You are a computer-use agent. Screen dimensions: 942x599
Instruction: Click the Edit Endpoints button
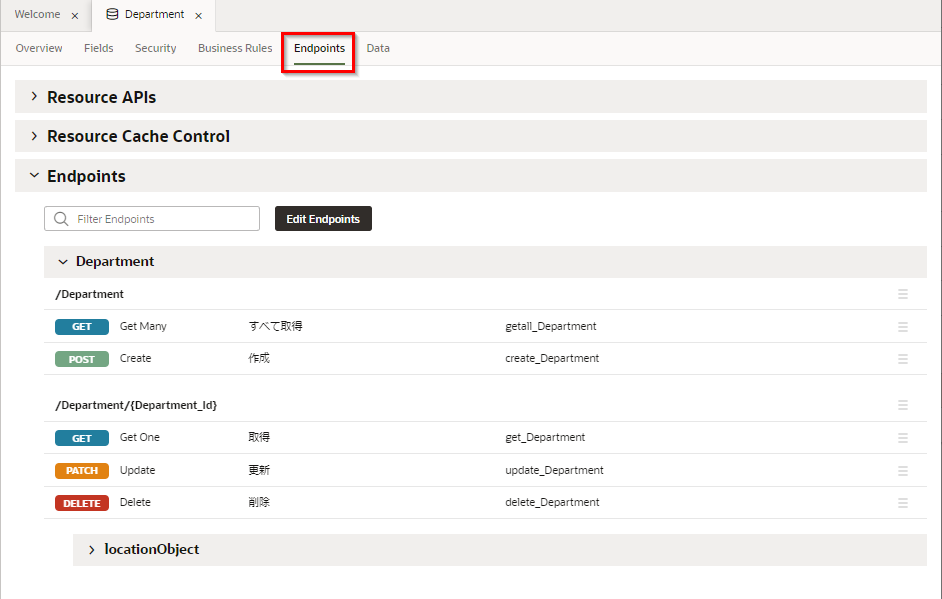click(323, 219)
